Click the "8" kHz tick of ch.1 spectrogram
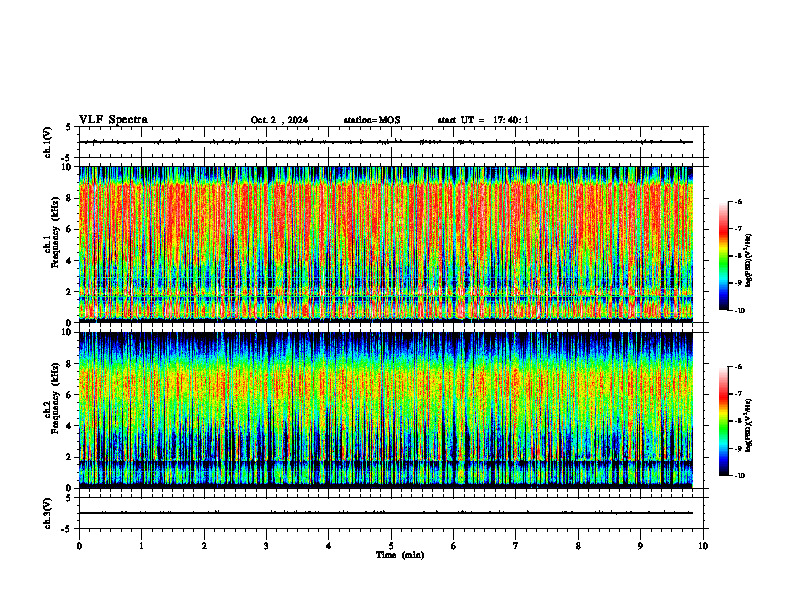Screen dimensions: 792x612 click(70, 198)
